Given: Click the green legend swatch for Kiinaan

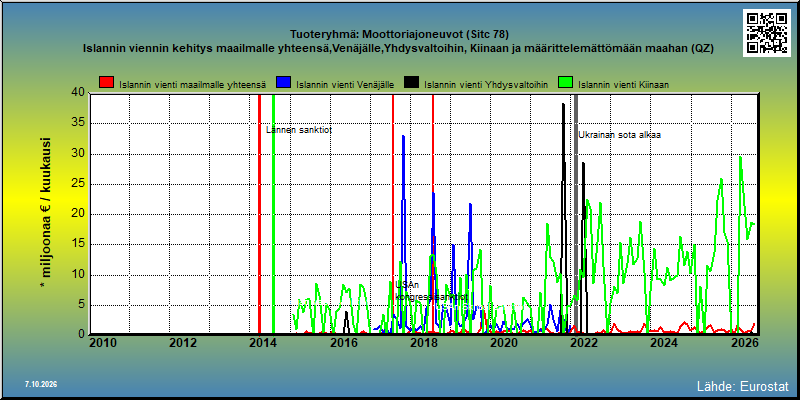Looking at the screenshot, I should [x=565, y=82].
